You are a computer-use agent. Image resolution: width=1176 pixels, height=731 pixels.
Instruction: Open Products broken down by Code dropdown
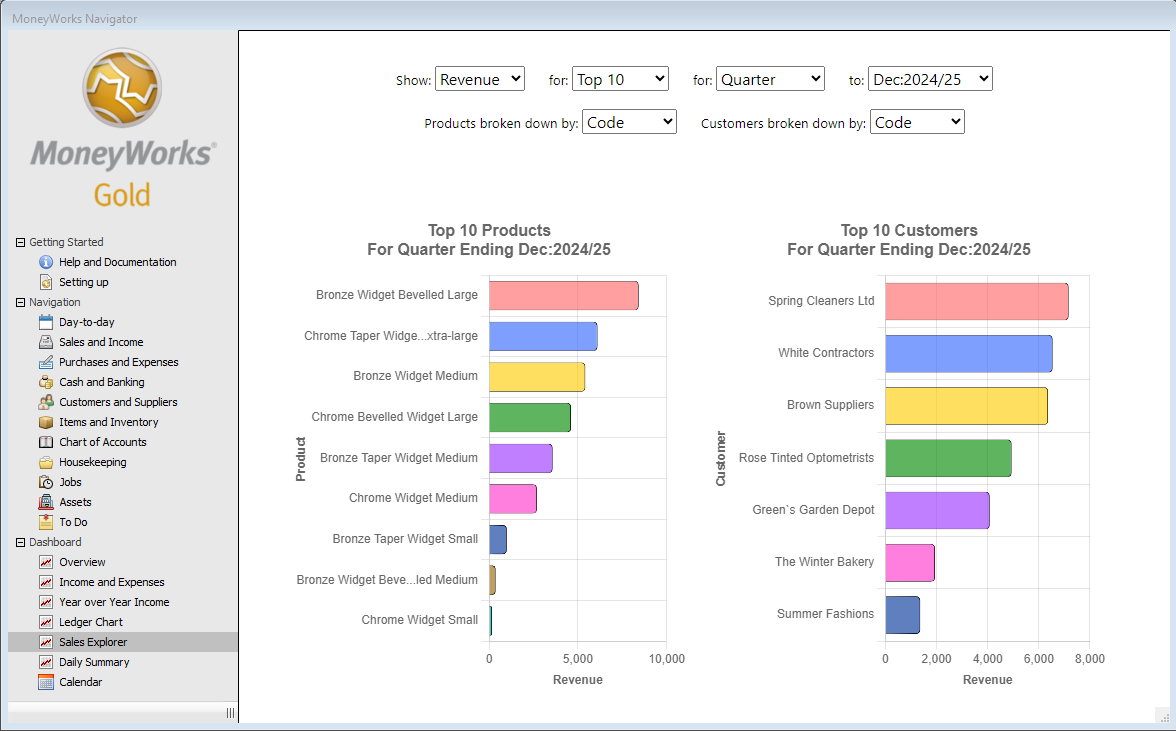[x=629, y=122]
